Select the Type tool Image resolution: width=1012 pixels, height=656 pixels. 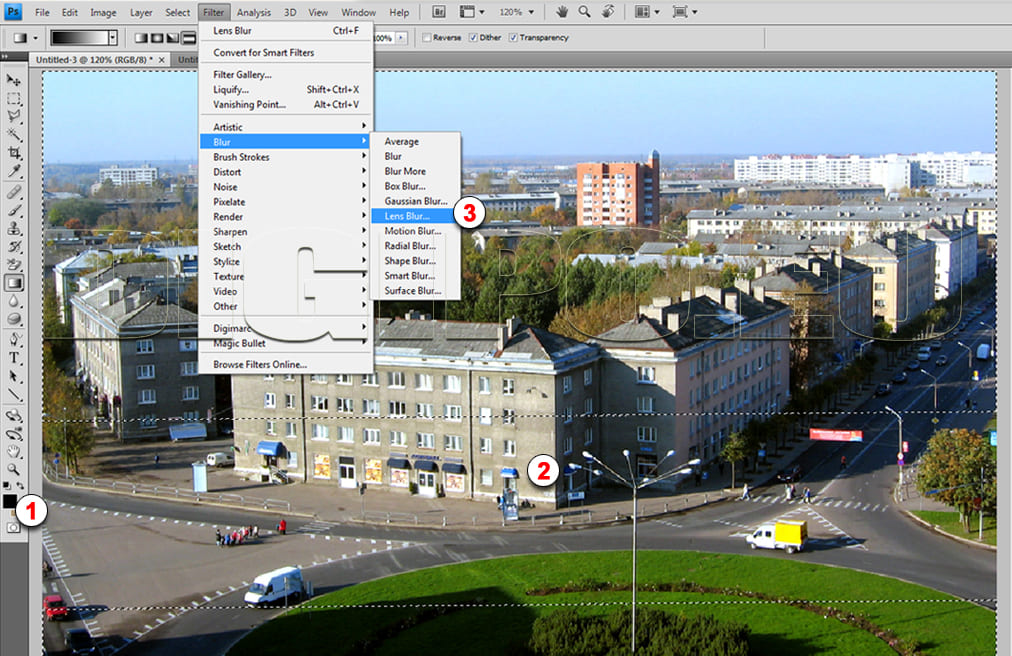pos(14,358)
